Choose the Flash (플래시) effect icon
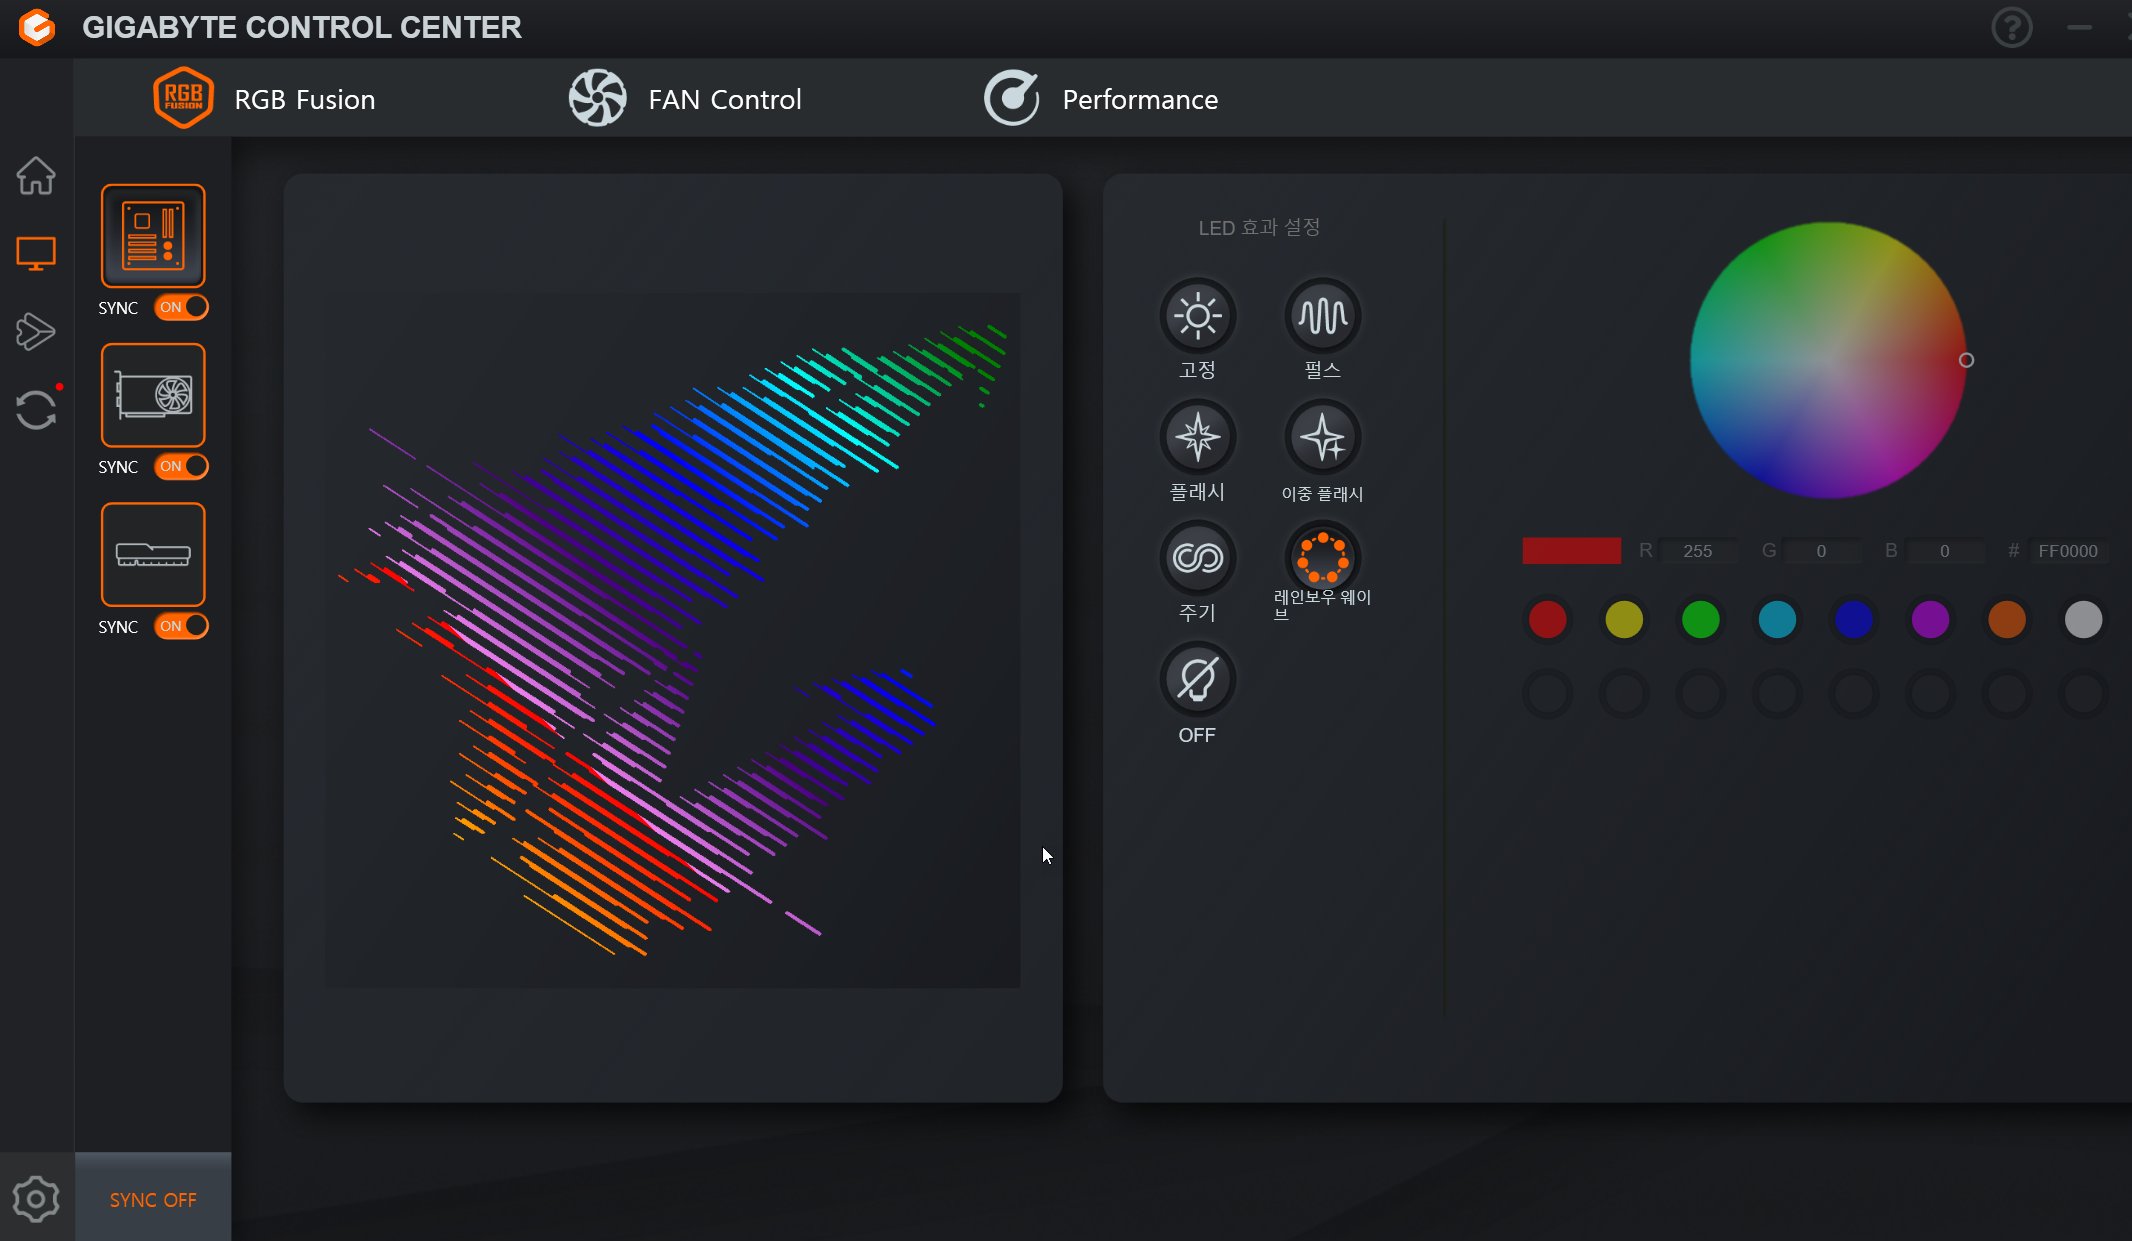This screenshot has height=1241, width=2132. [1197, 438]
